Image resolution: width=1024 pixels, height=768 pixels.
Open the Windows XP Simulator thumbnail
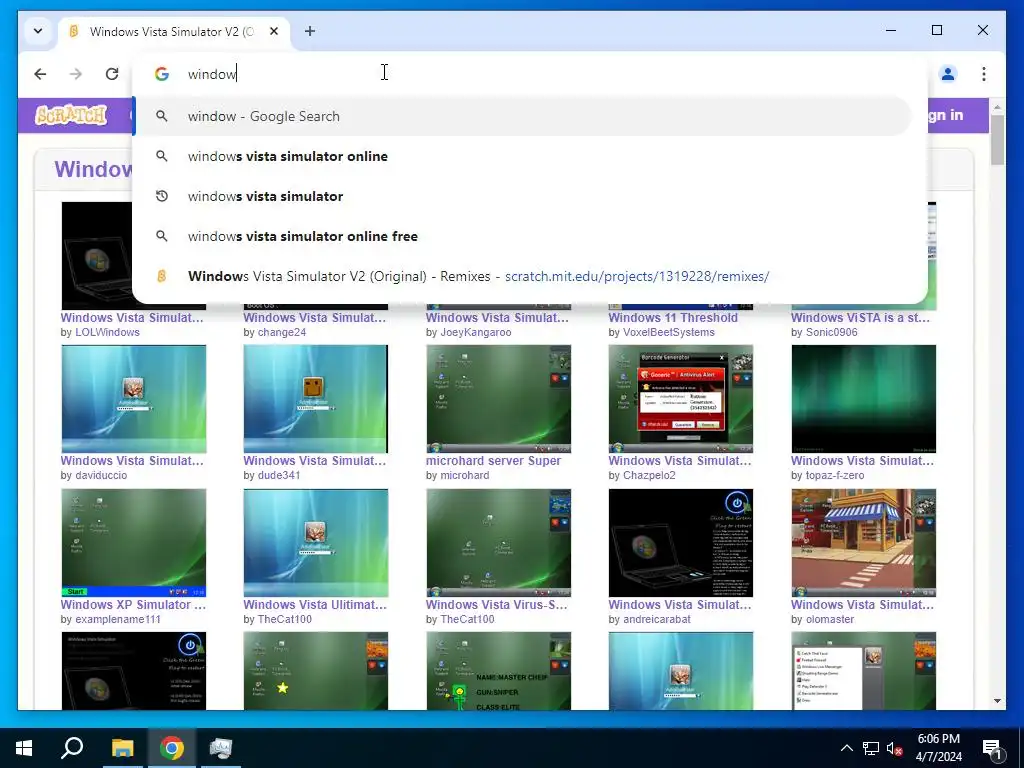pos(134,542)
